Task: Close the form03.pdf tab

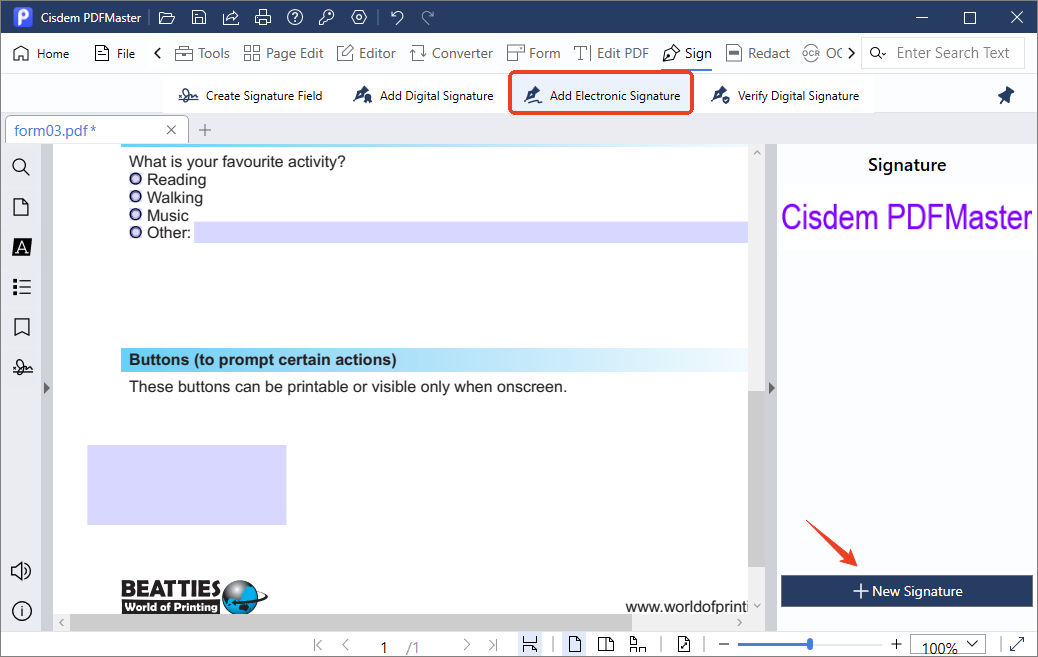Action: (x=171, y=130)
